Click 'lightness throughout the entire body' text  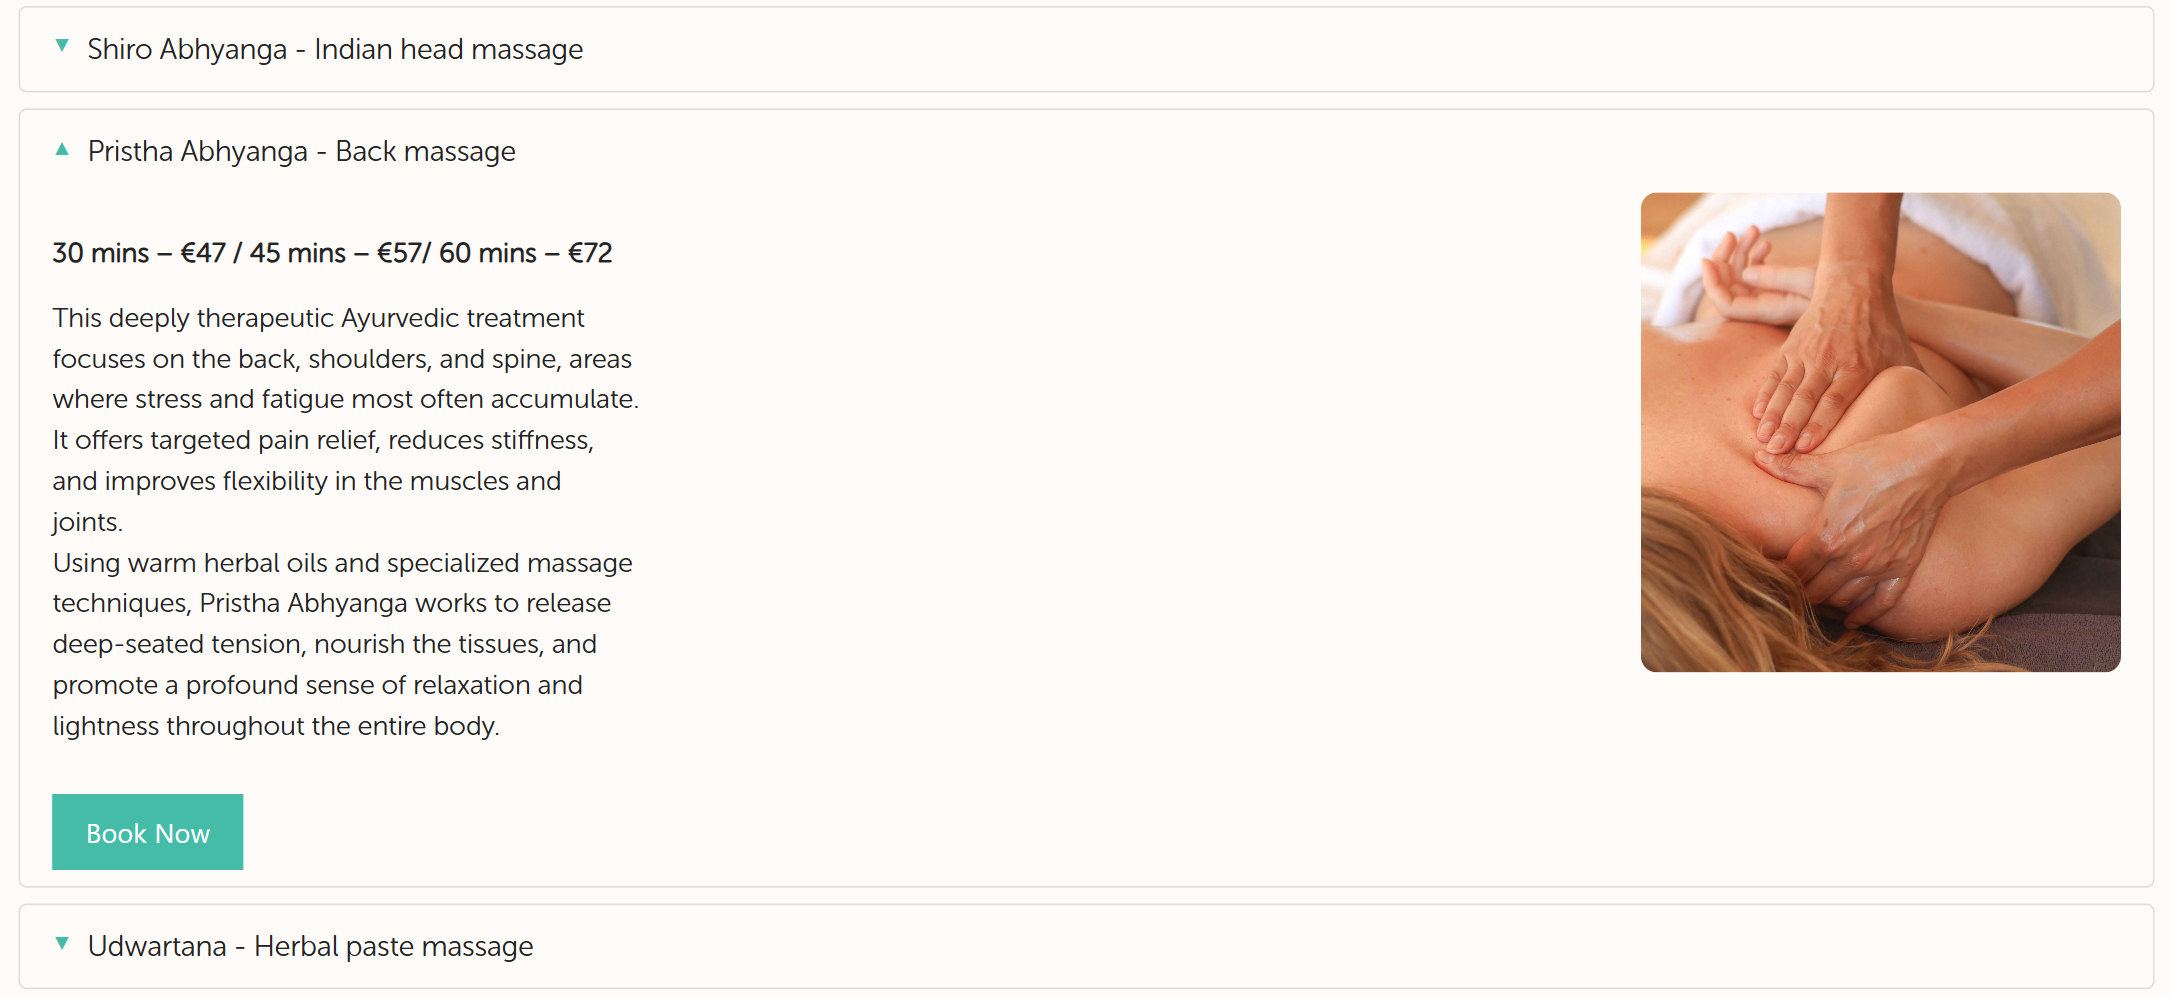pyautogui.click(x=275, y=726)
